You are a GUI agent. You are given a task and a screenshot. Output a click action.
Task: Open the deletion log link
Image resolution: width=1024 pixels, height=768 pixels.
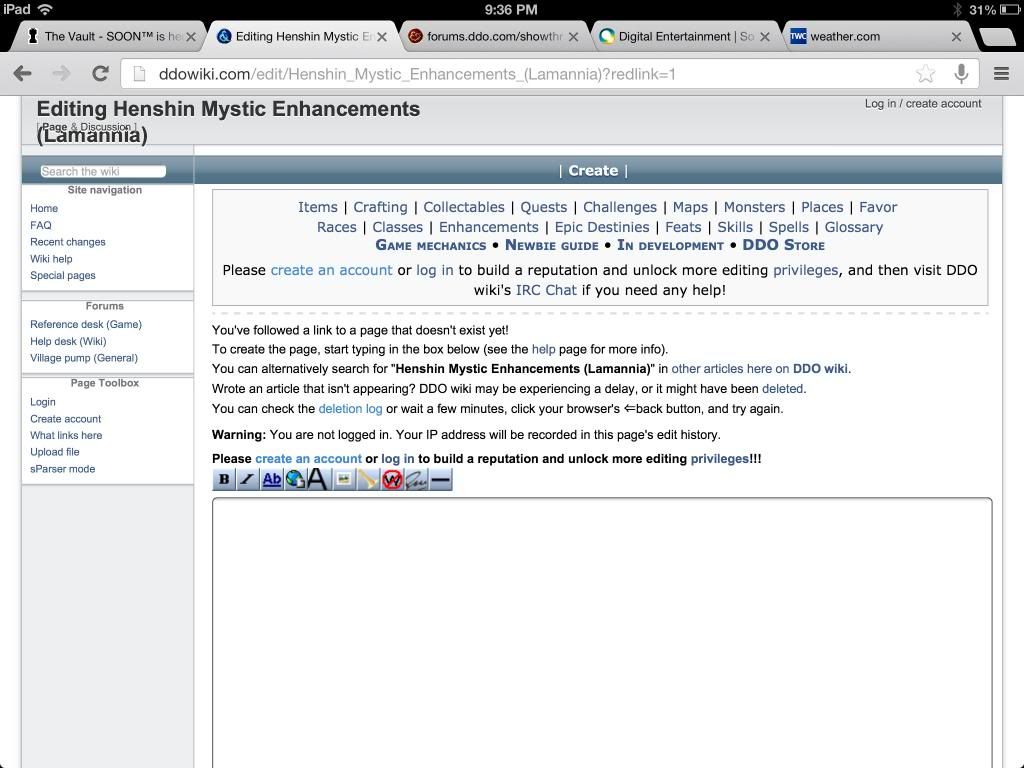tap(350, 409)
